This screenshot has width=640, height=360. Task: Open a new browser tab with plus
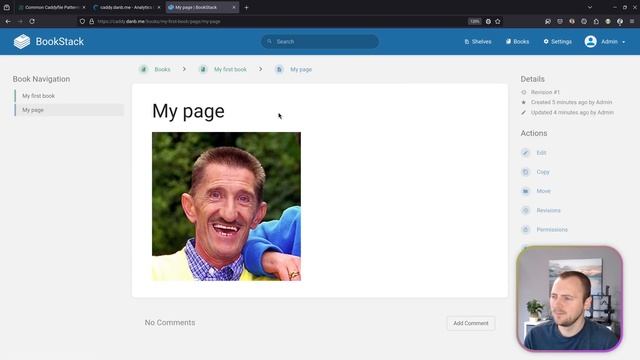(247, 7)
